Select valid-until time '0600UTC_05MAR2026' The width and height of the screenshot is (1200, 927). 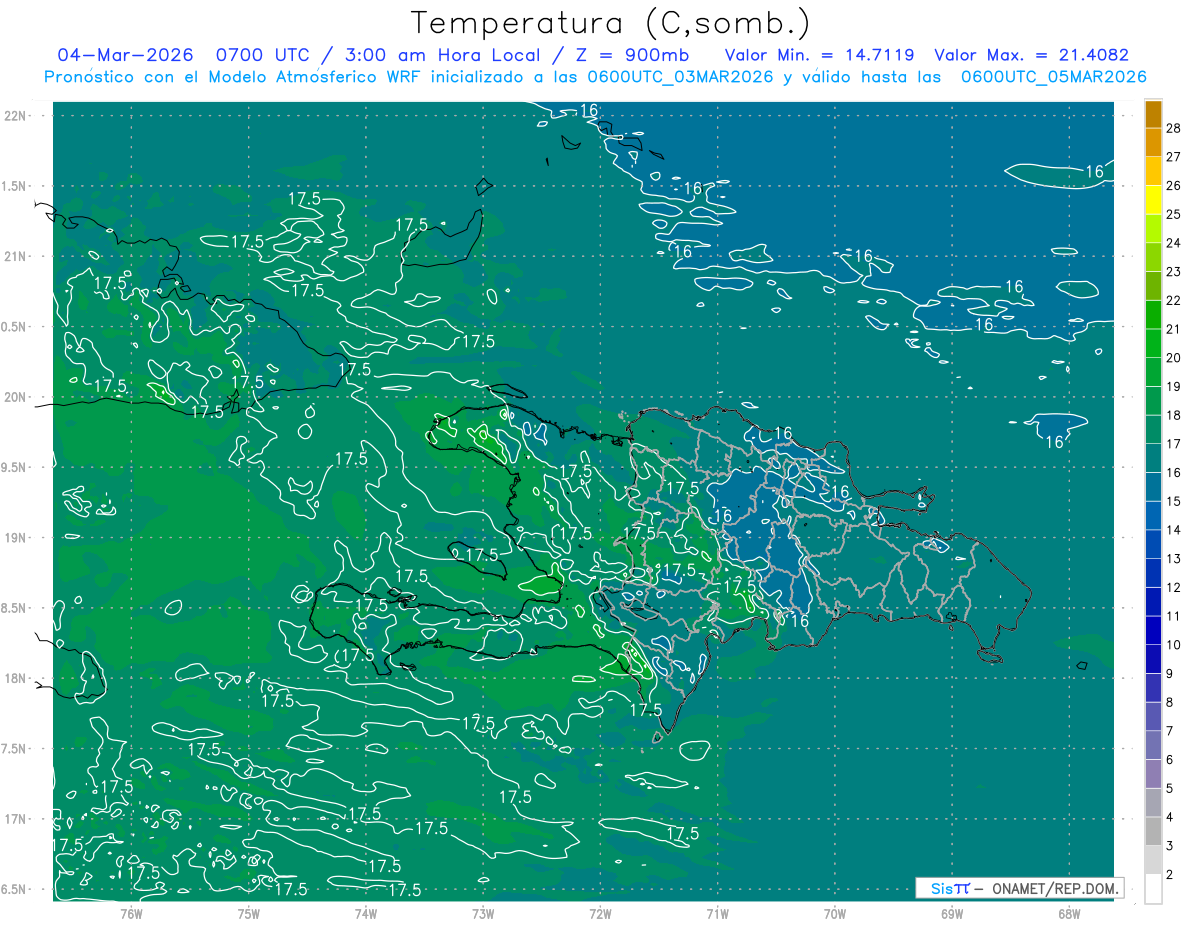click(1054, 77)
